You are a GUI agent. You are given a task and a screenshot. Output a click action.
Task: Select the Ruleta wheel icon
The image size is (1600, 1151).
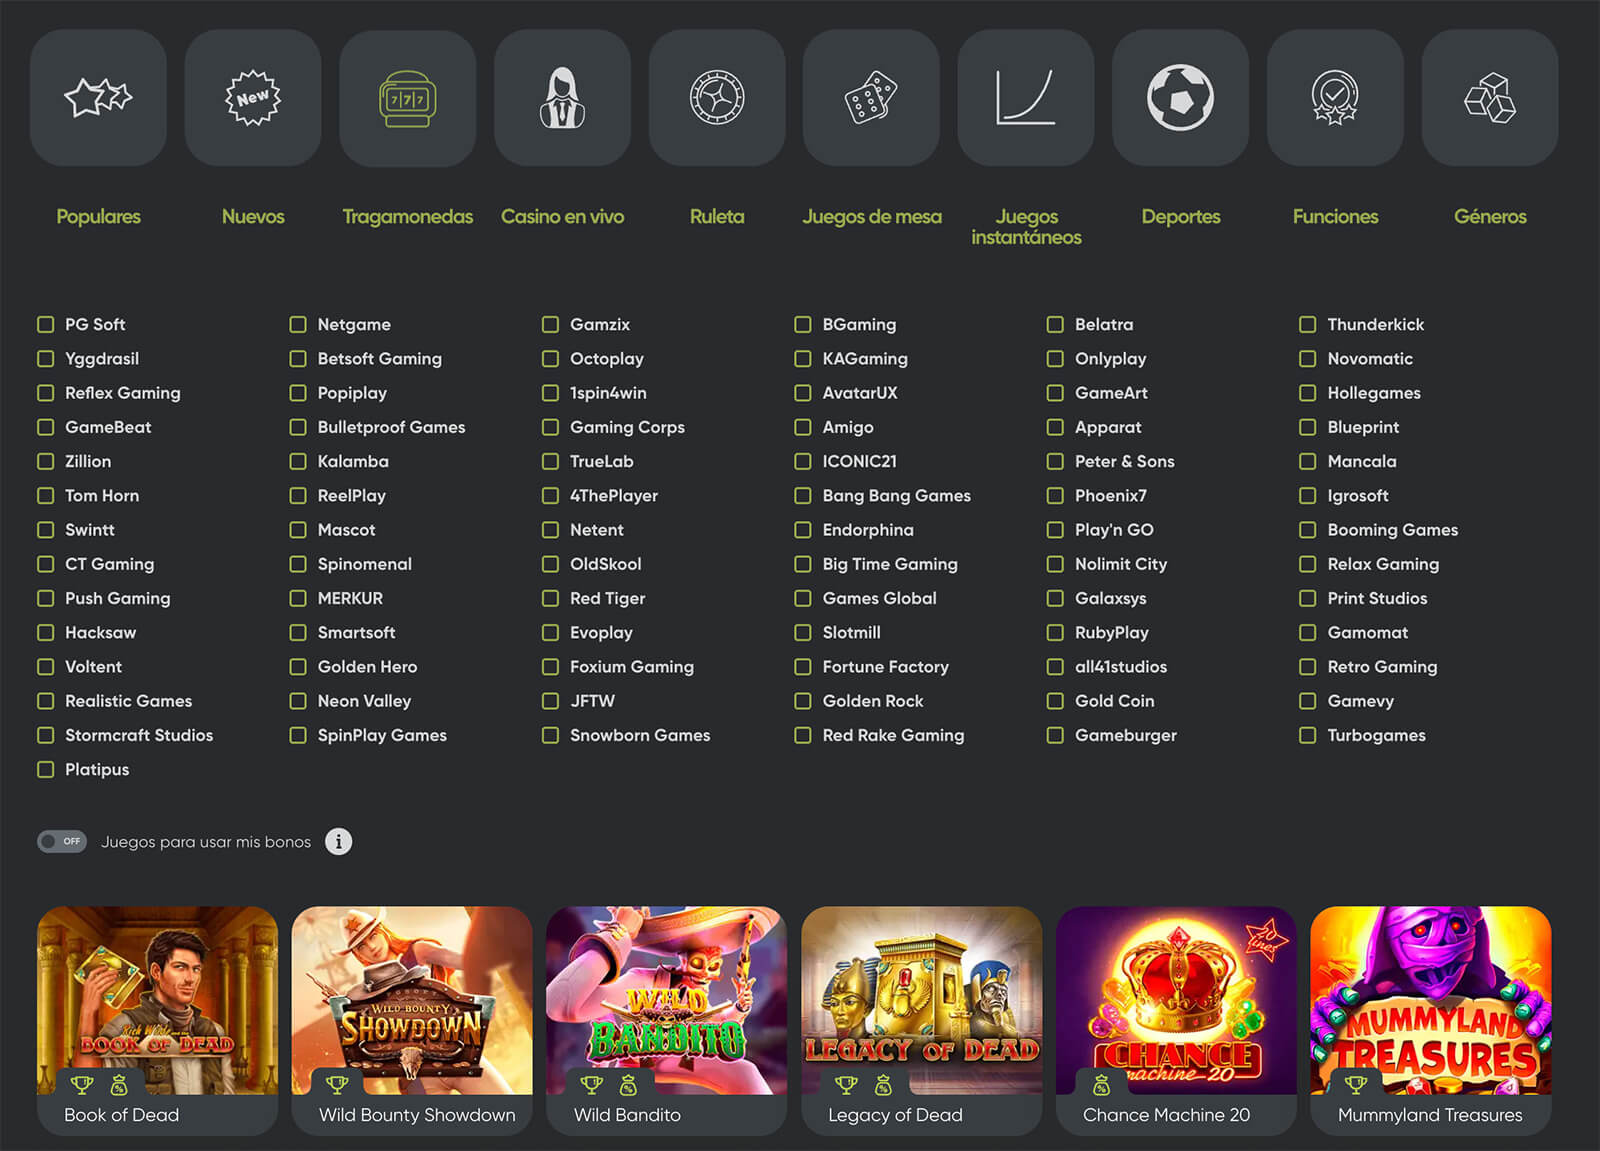coord(717,98)
